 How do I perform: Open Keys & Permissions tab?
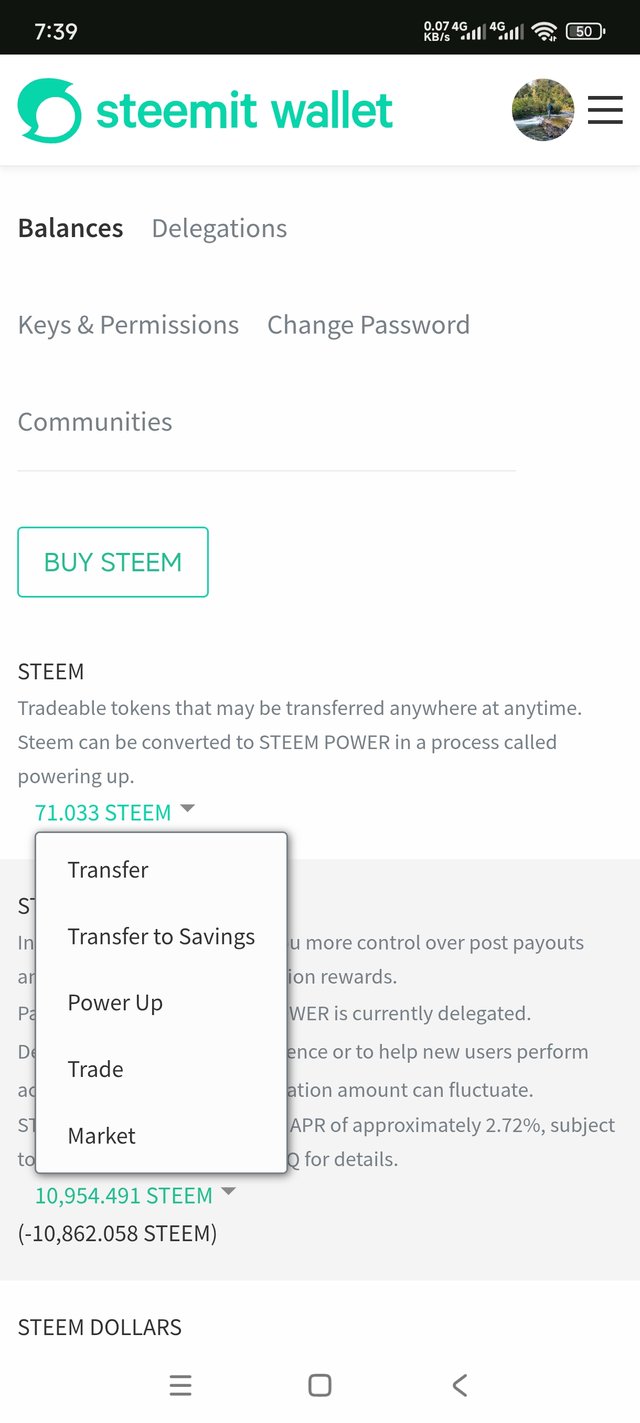[128, 325]
